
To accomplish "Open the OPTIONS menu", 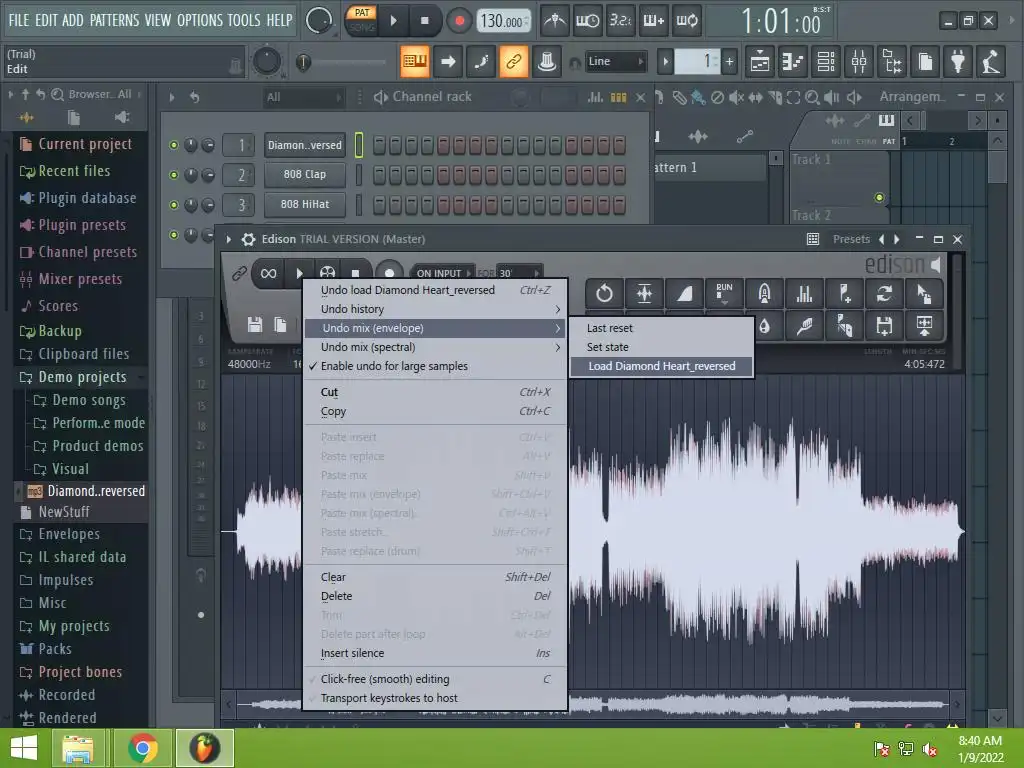I will [200, 20].
